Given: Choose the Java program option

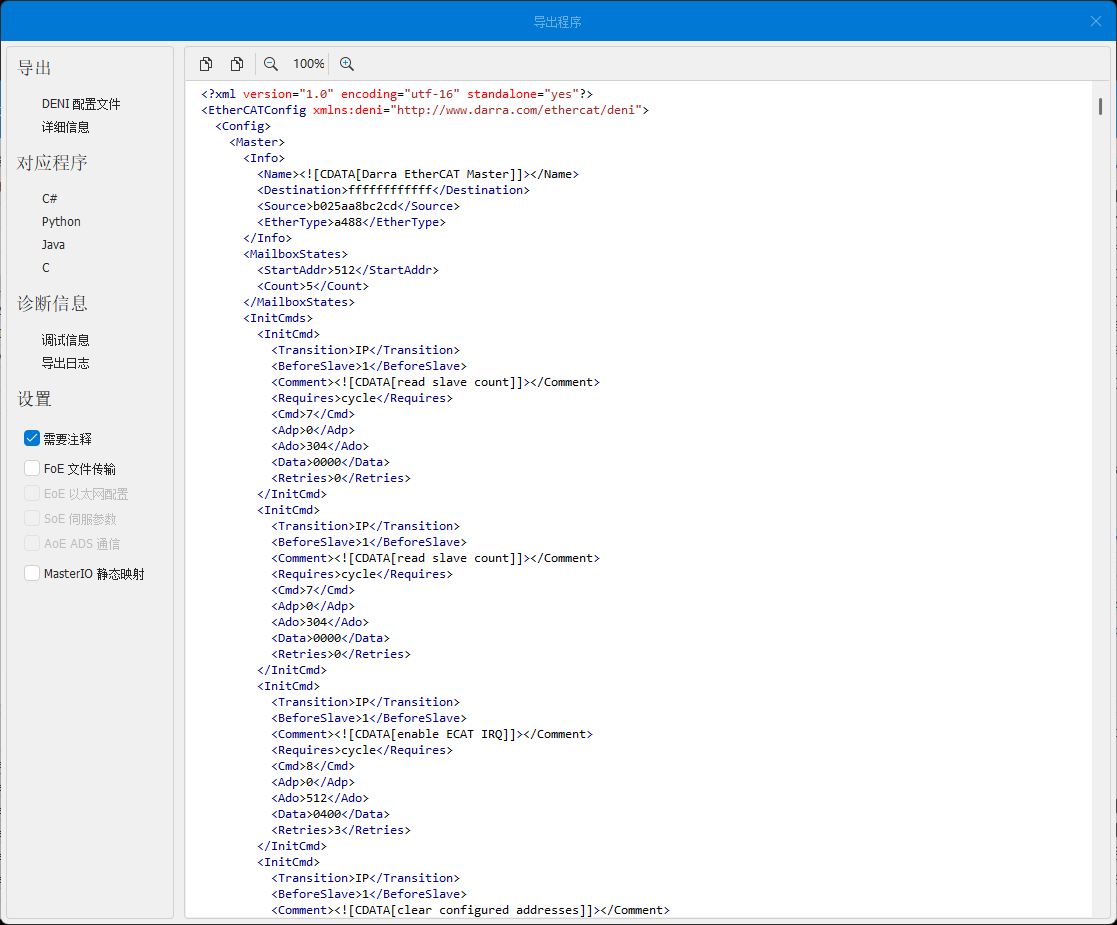Looking at the screenshot, I should (53, 245).
